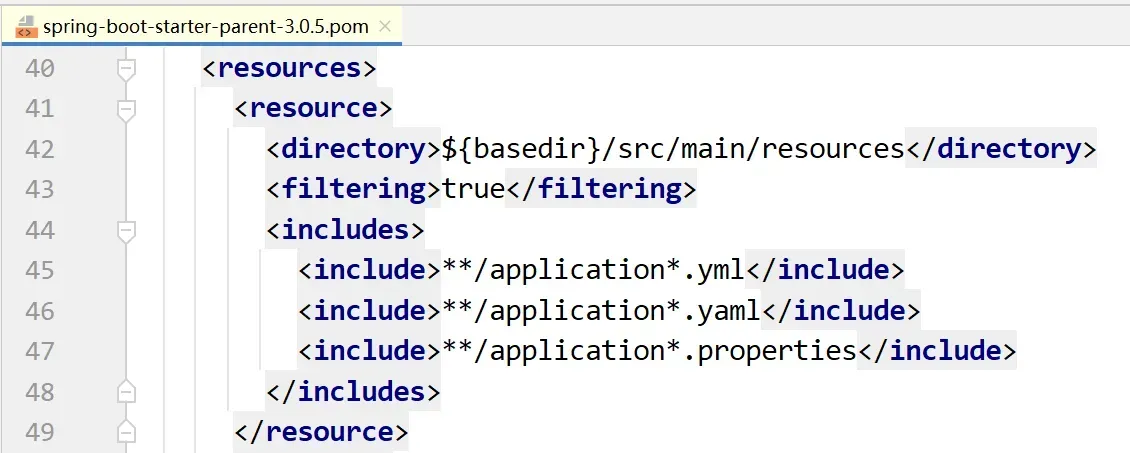Click the **/application*.properties include pattern
The image size is (1130, 453).
(x=649, y=352)
